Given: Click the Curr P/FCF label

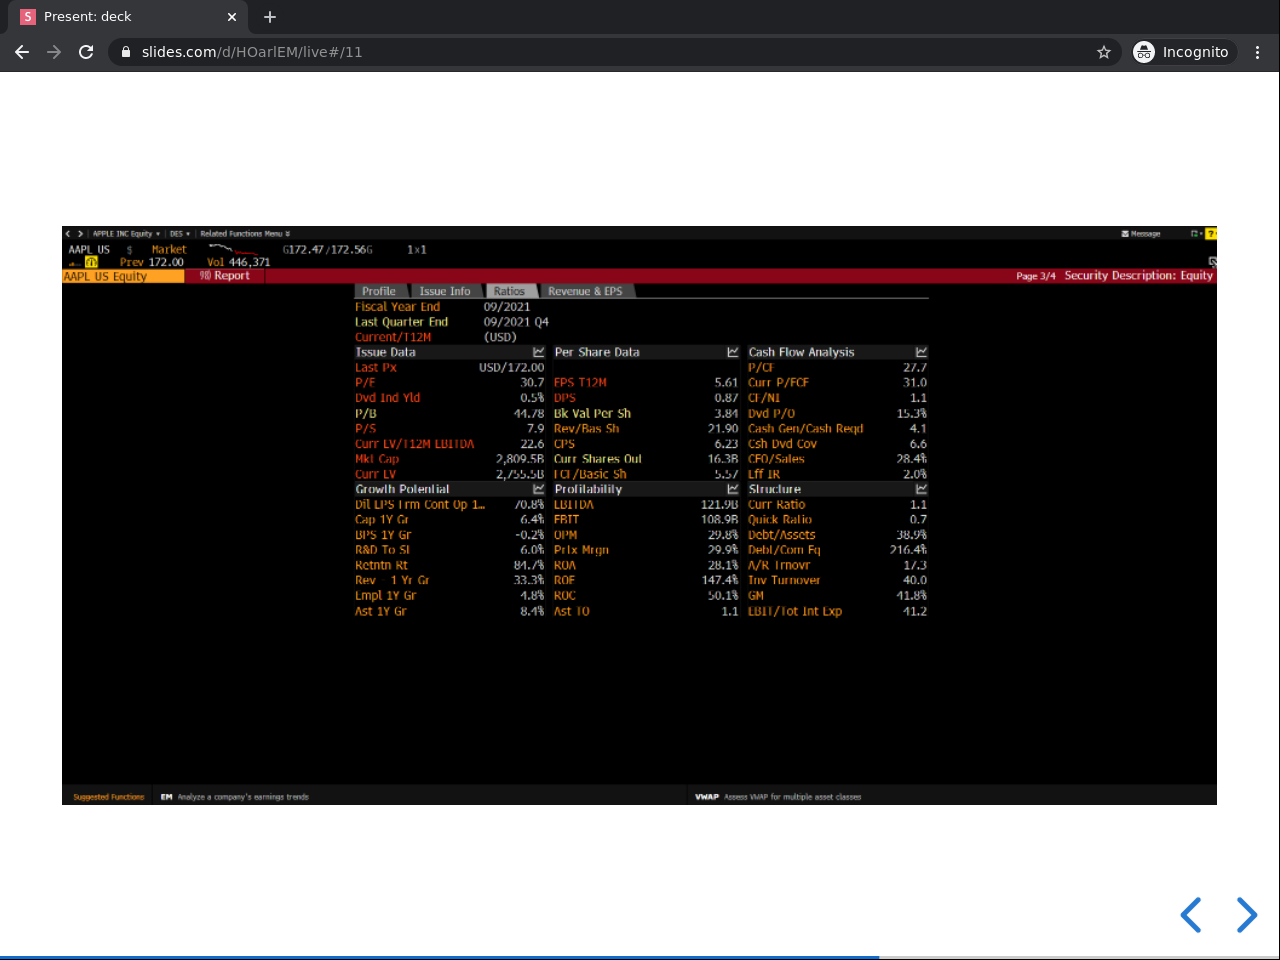Looking at the screenshot, I should click(x=779, y=383).
